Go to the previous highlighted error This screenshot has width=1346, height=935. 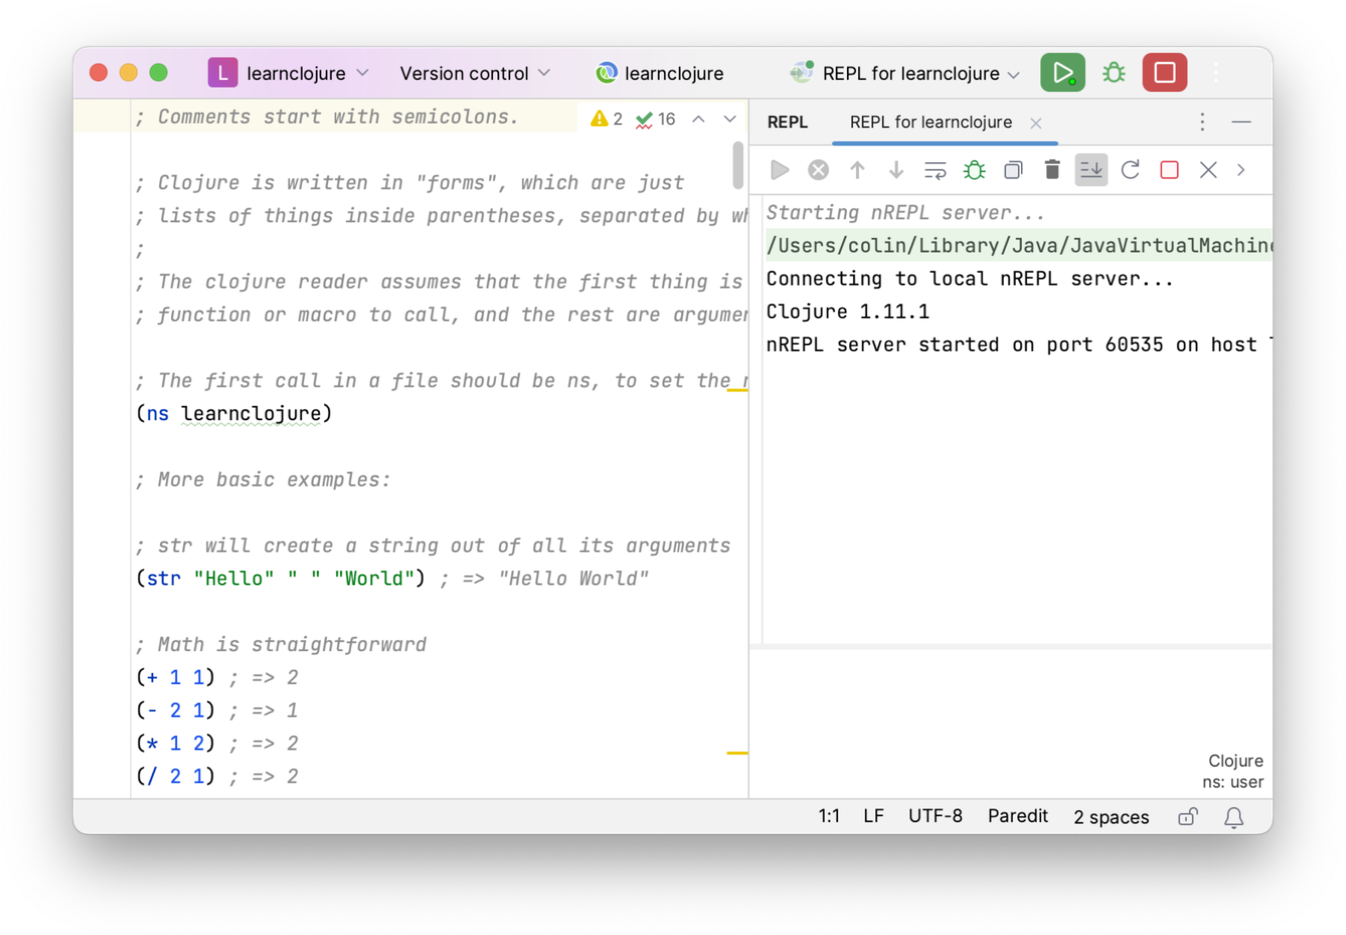698,119
